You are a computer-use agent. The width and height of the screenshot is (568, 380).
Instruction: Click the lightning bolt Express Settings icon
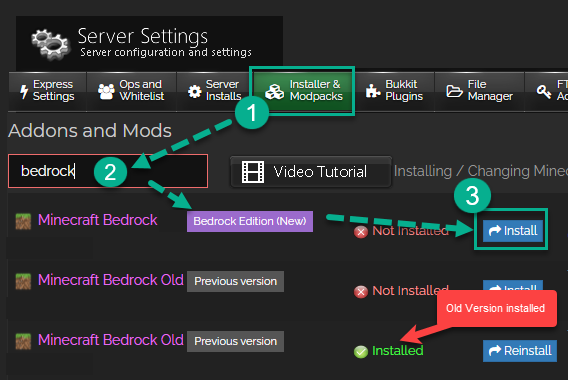(x=24, y=91)
